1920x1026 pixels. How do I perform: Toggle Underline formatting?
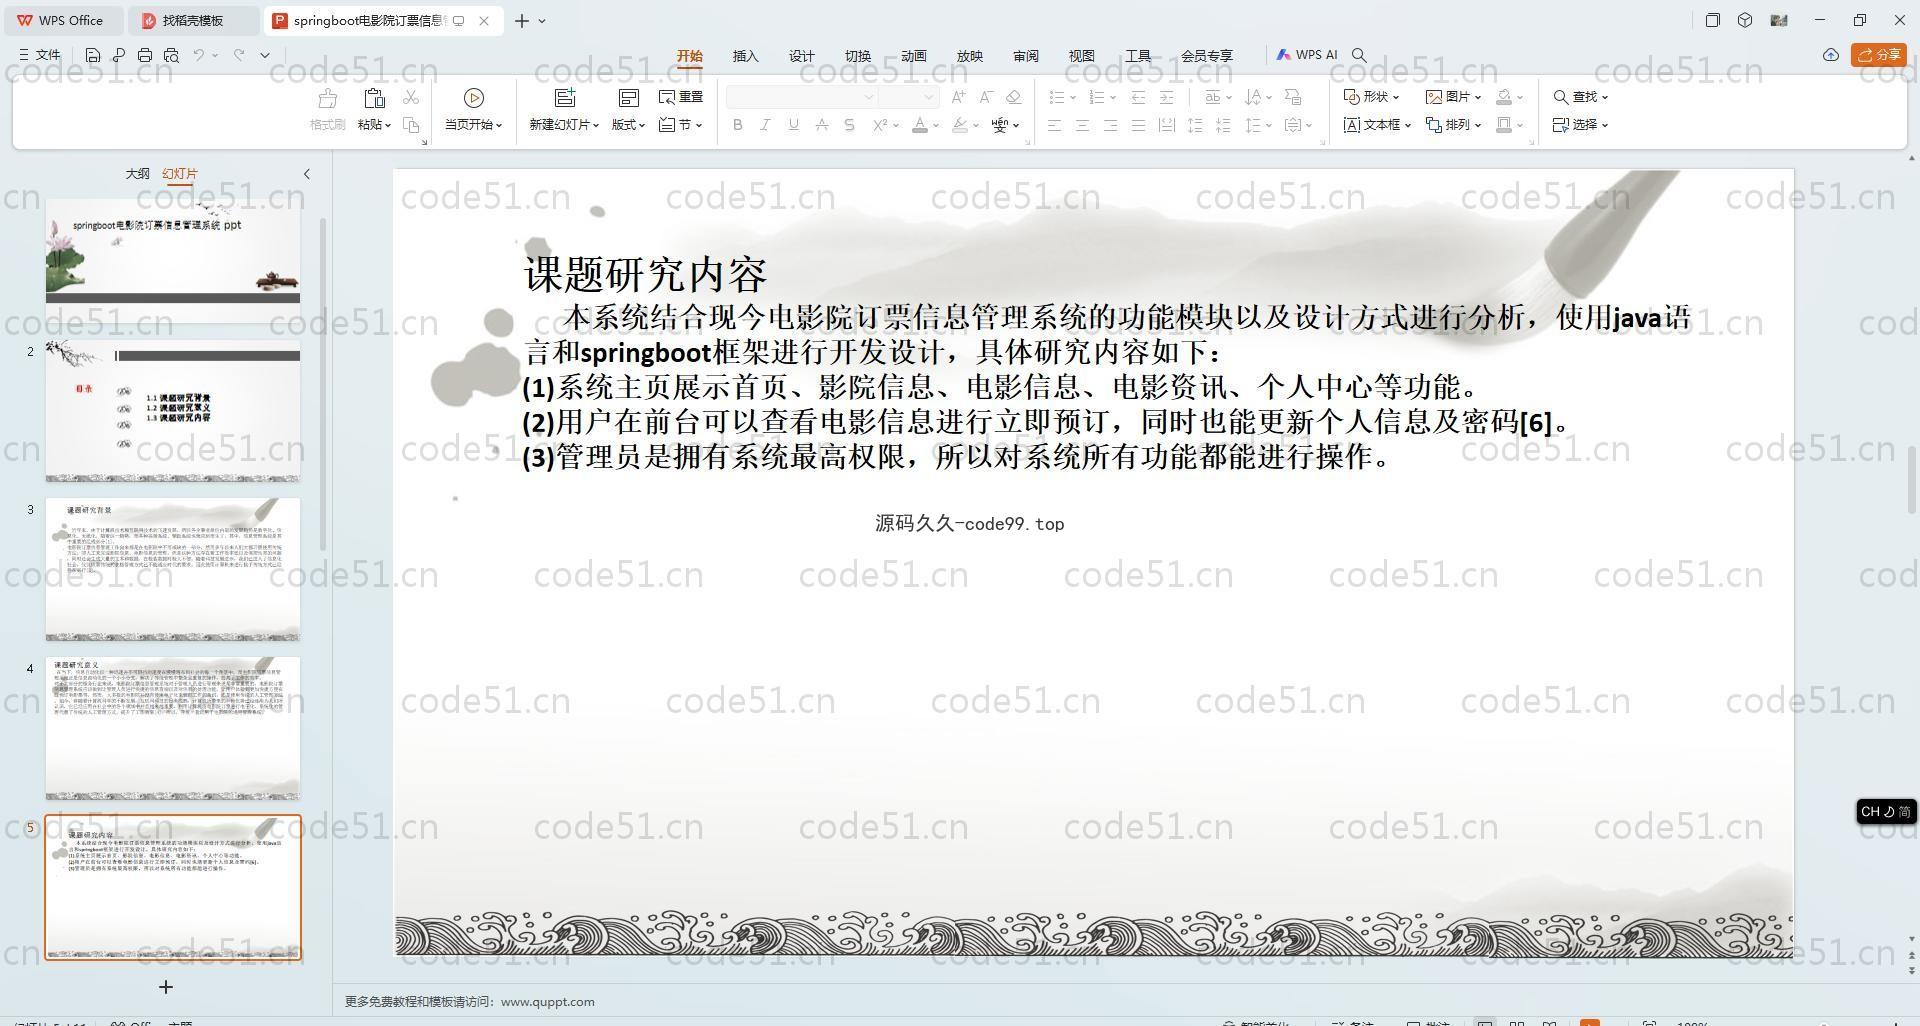tap(793, 125)
